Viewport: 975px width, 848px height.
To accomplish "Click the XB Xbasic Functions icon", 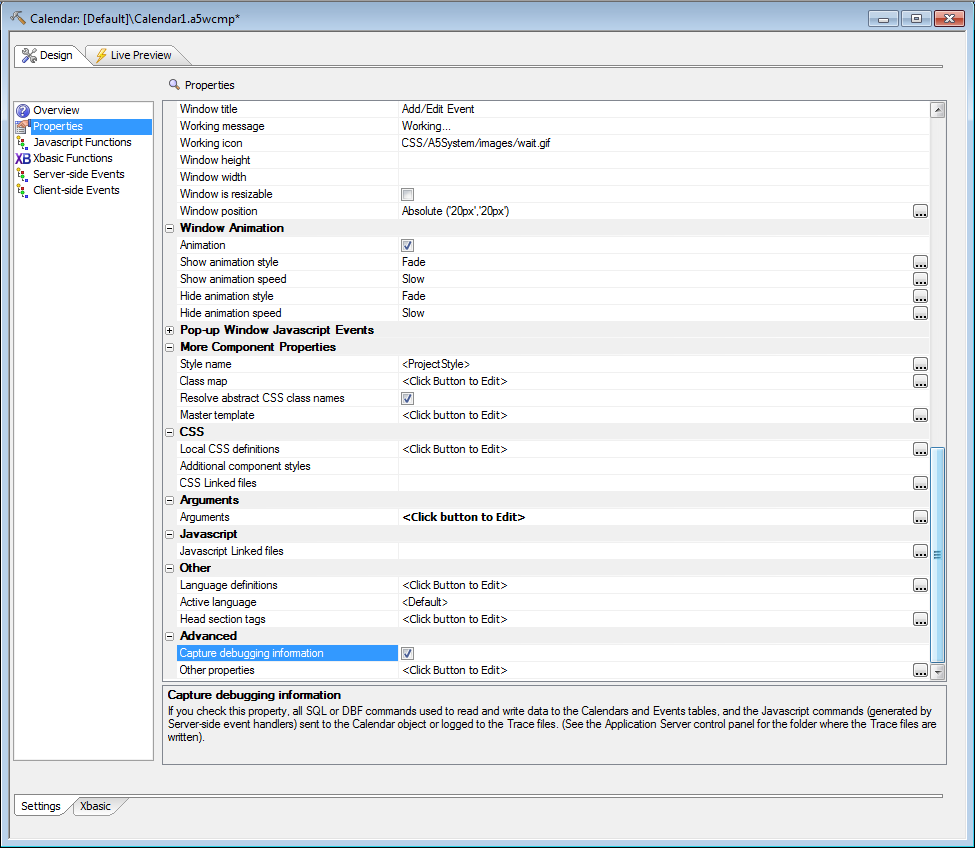I will tap(23, 159).
